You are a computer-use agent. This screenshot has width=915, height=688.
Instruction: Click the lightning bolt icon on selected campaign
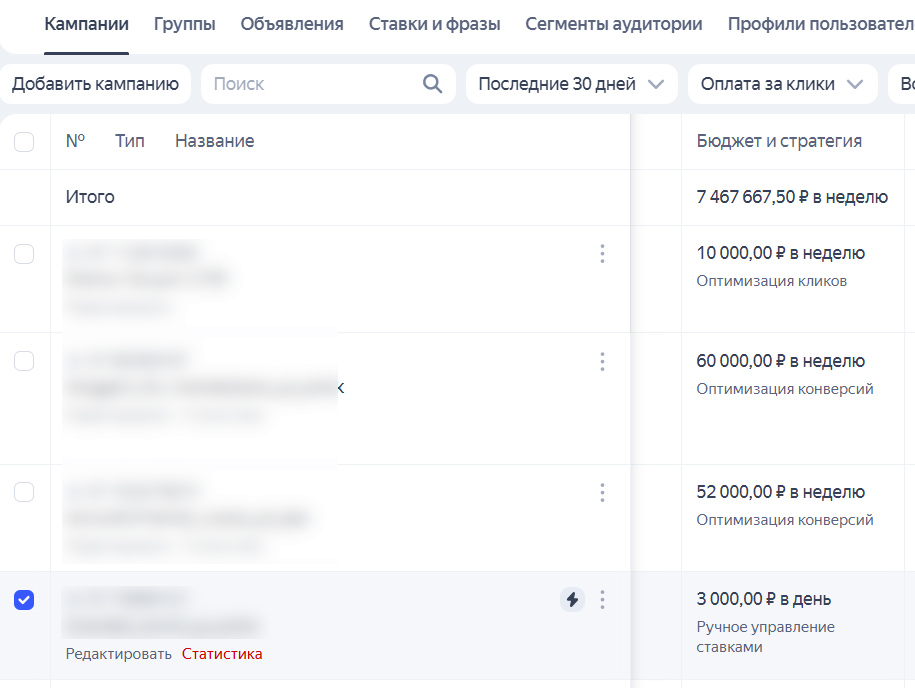[572, 598]
